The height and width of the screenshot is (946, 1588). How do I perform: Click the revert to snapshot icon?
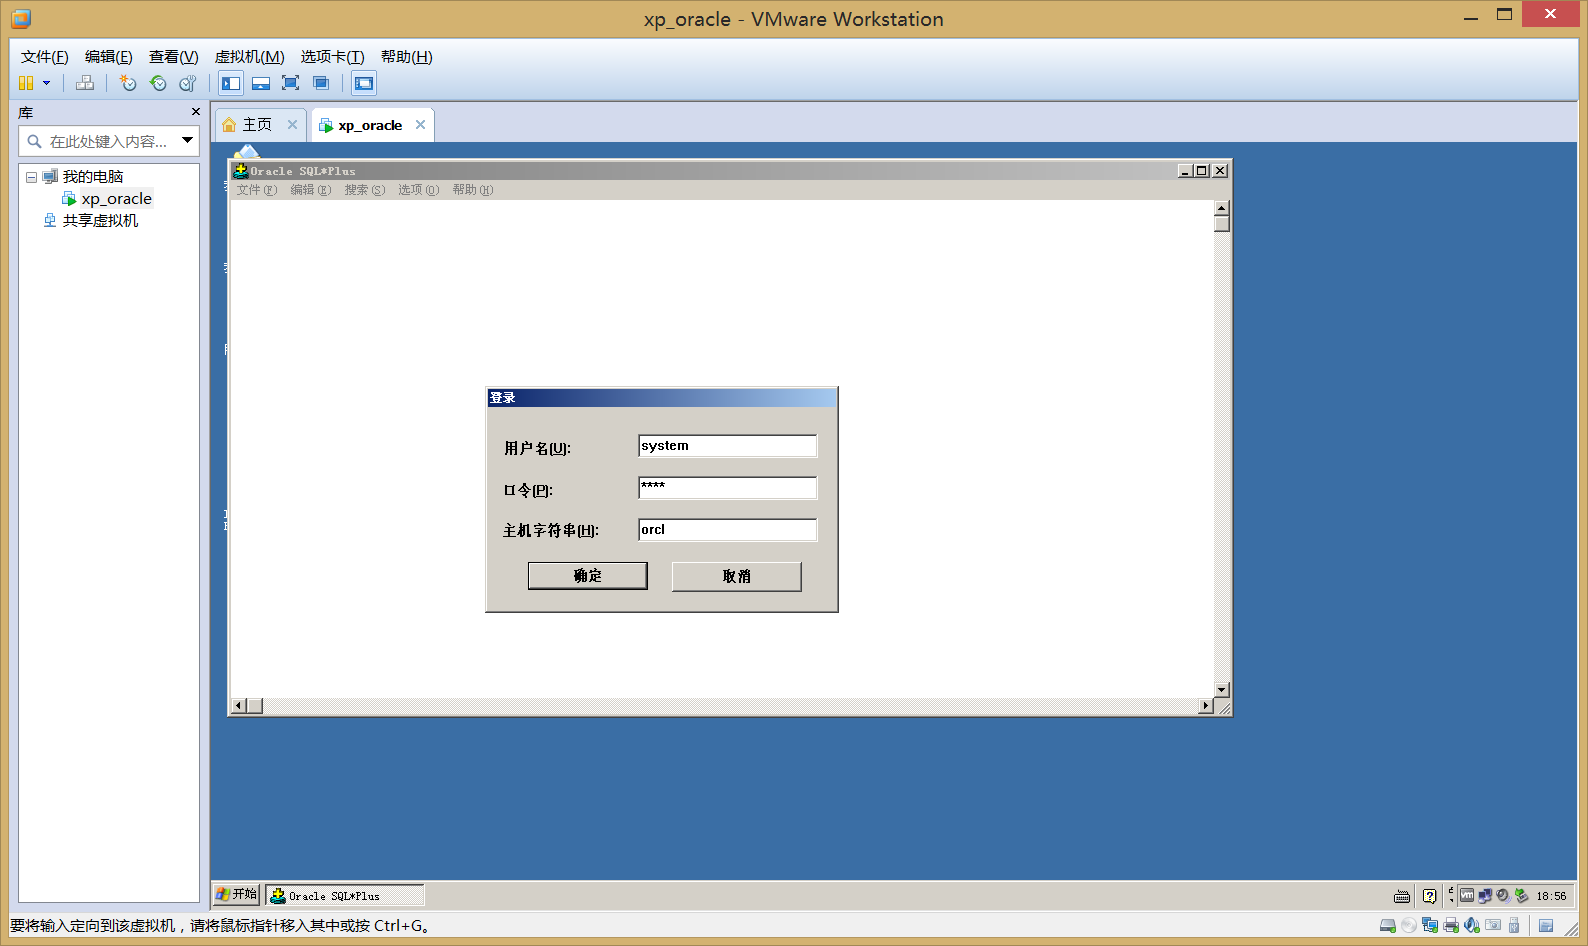pos(158,83)
